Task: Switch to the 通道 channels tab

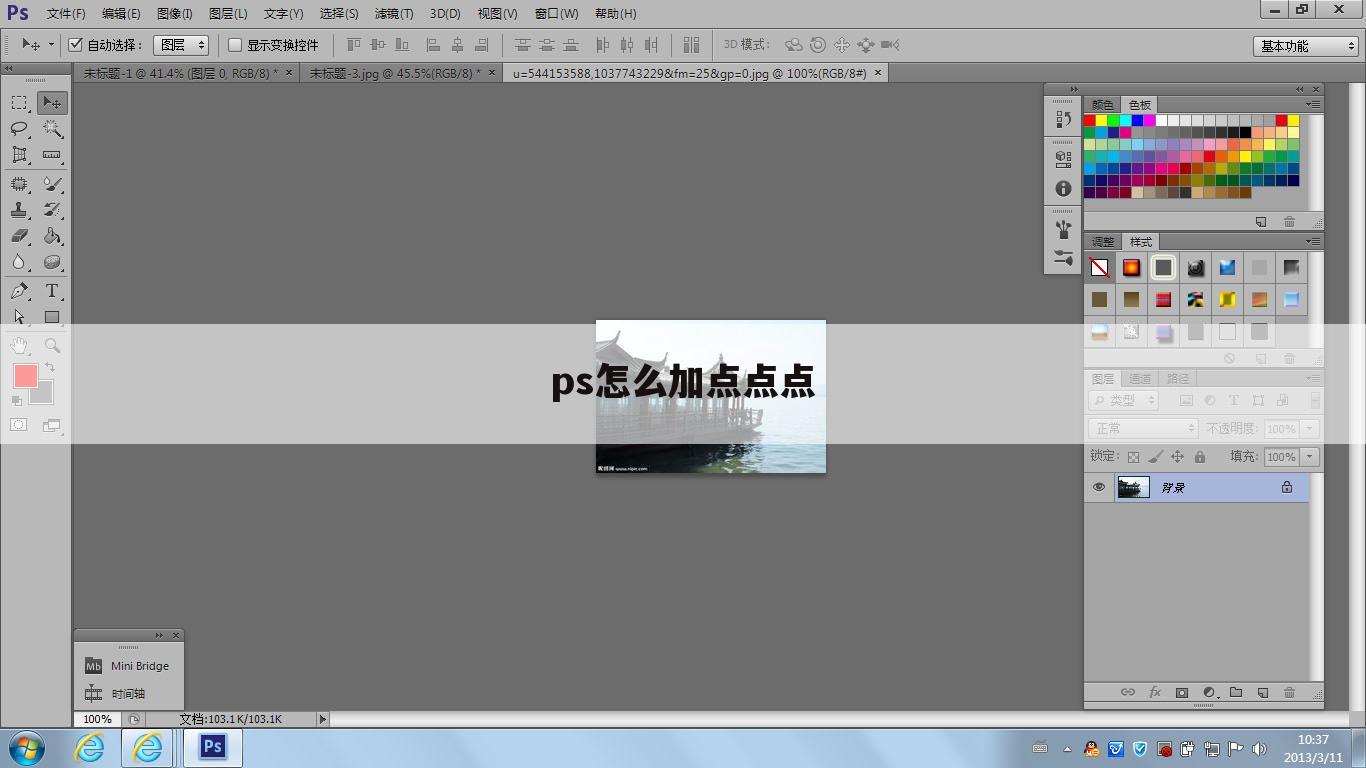Action: (1140, 379)
